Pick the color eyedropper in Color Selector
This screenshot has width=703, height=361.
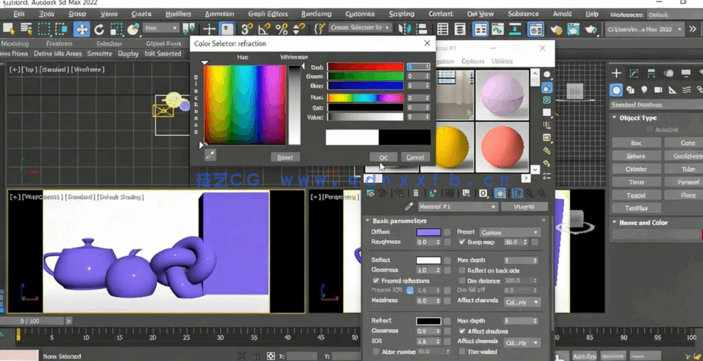tap(210, 155)
